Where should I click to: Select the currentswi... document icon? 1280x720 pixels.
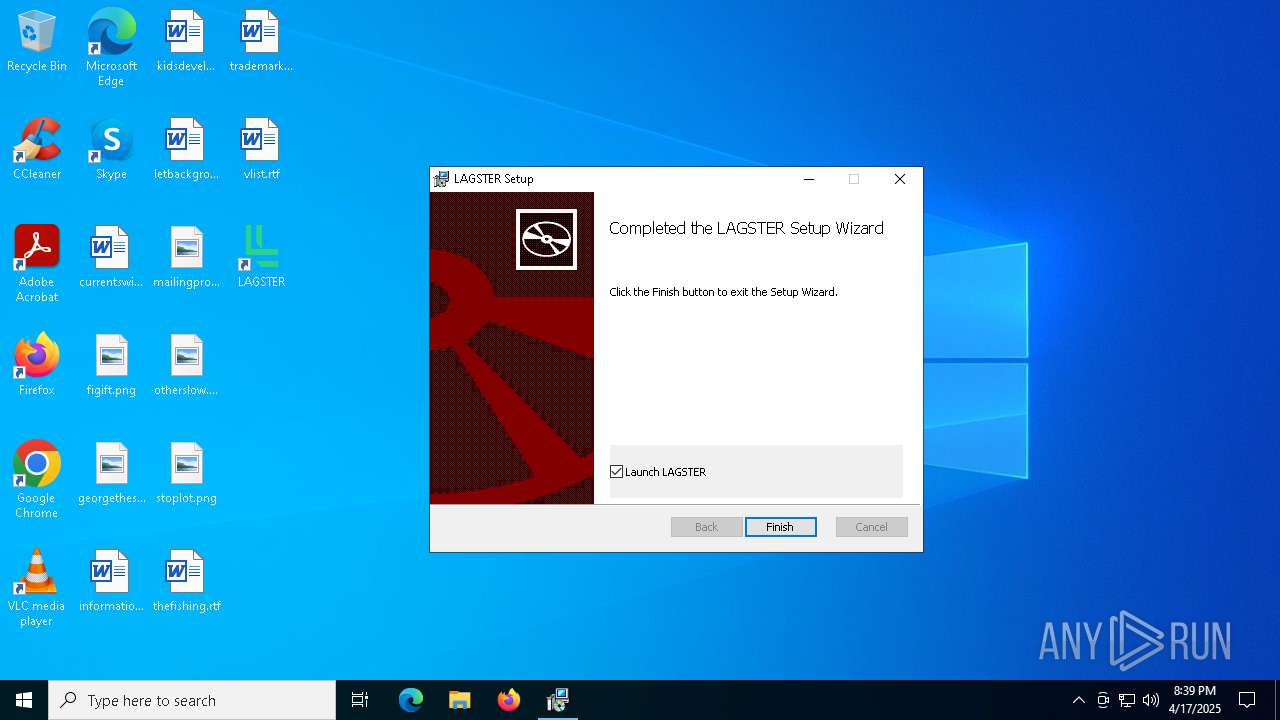tap(111, 257)
